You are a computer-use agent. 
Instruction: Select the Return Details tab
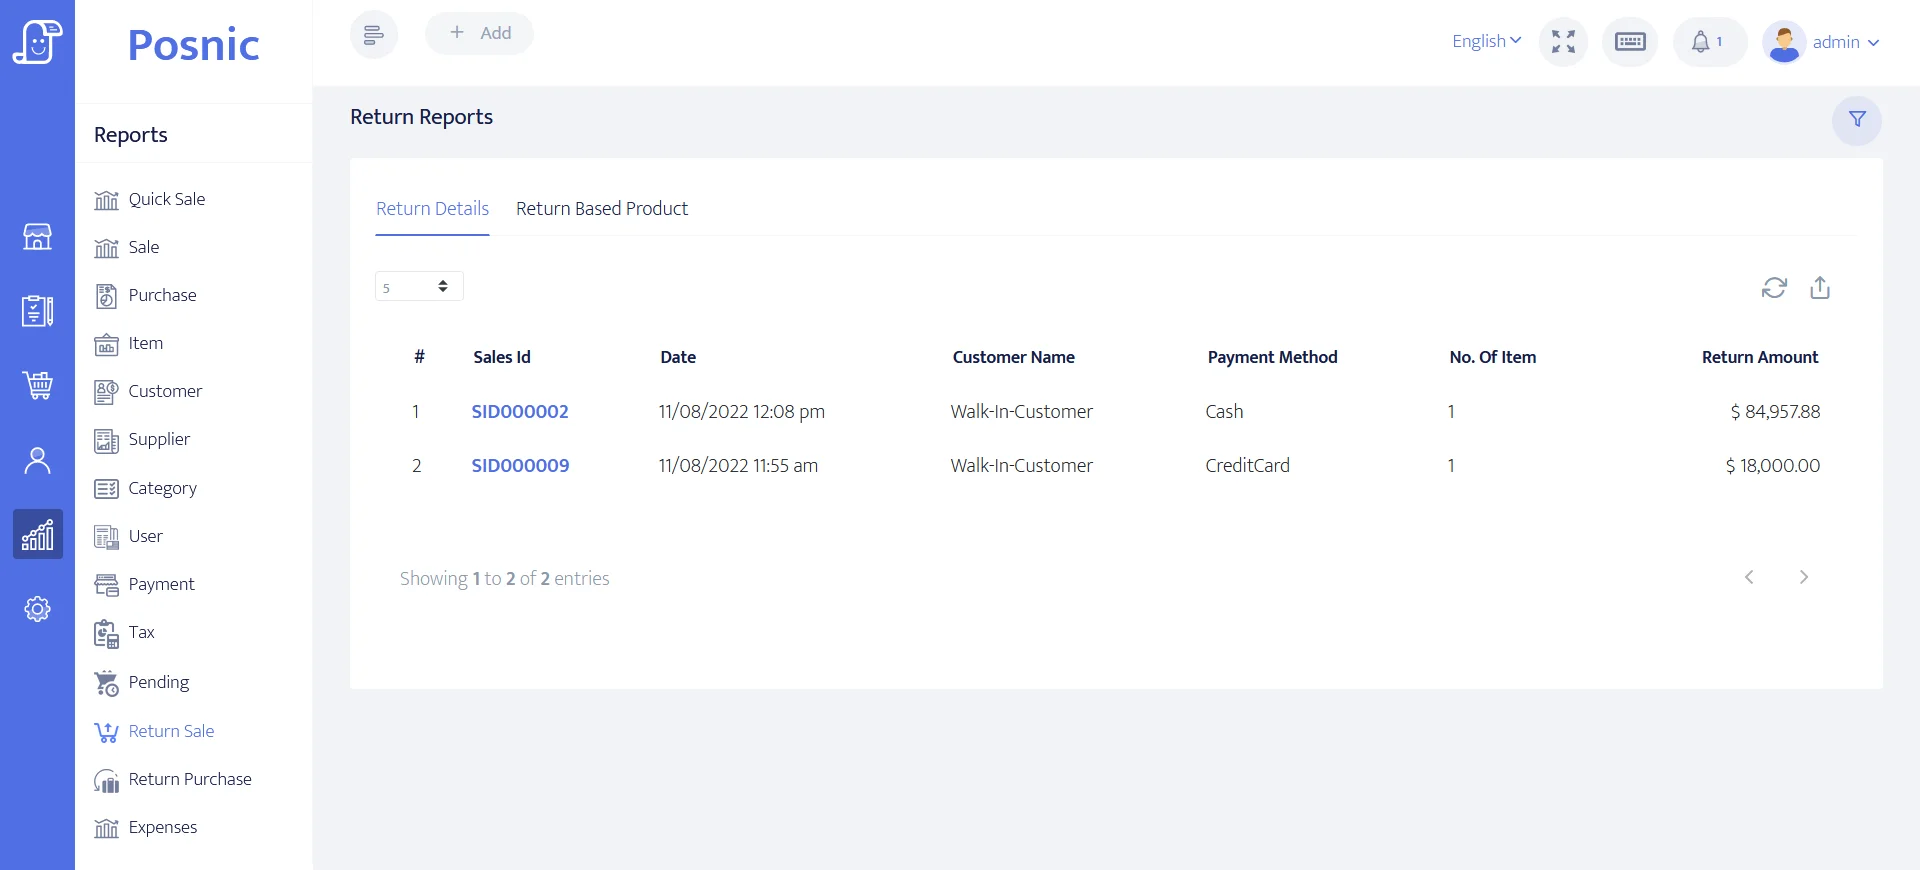(x=432, y=209)
